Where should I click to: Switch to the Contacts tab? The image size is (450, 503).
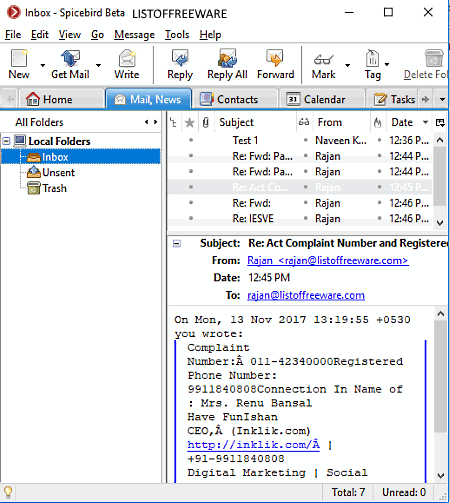[x=235, y=99]
